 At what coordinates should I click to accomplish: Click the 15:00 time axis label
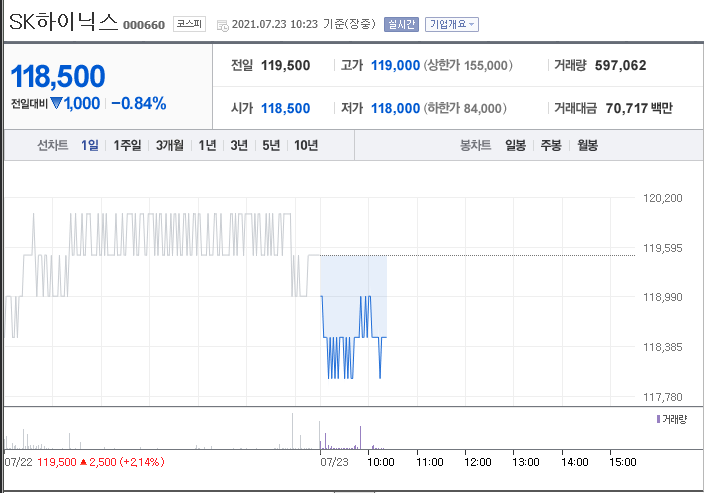pos(623,462)
